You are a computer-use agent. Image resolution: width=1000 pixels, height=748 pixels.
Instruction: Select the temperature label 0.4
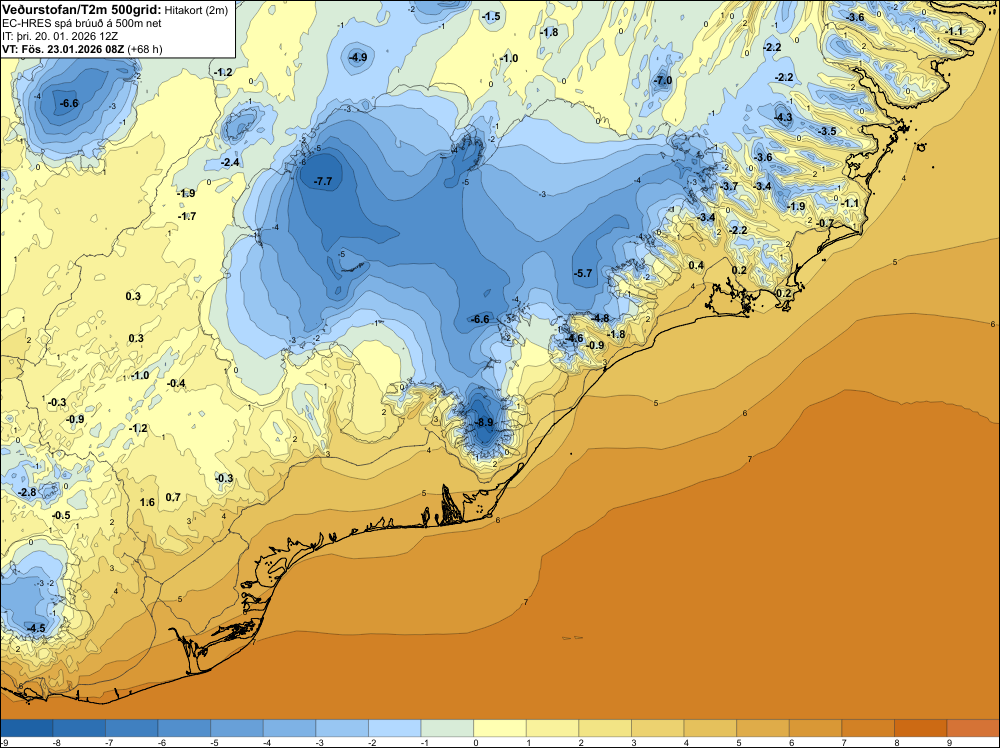pos(696,265)
